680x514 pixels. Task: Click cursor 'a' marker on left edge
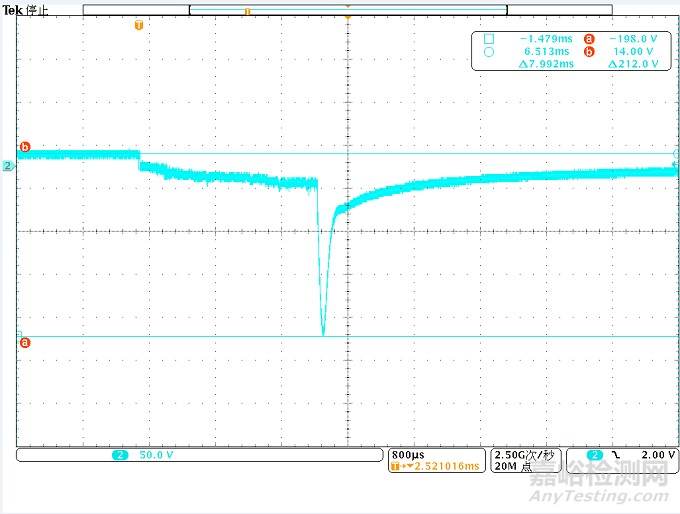pyautogui.click(x=25, y=342)
